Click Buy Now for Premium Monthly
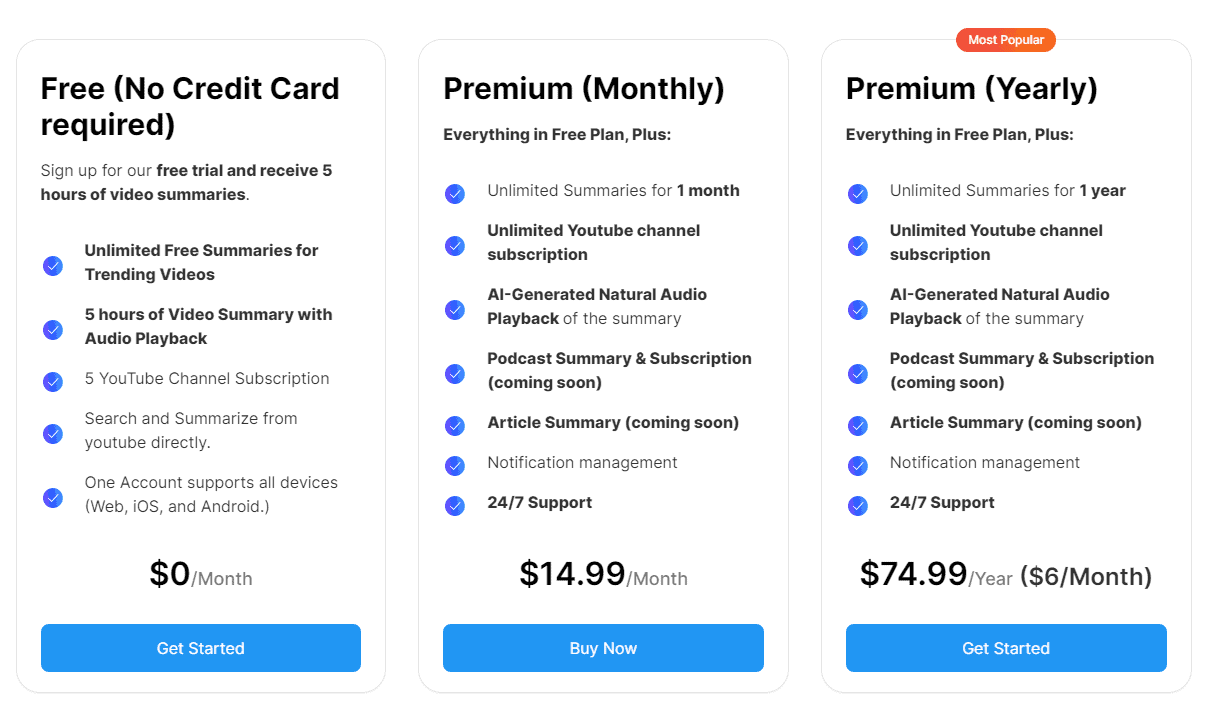 pos(603,648)
